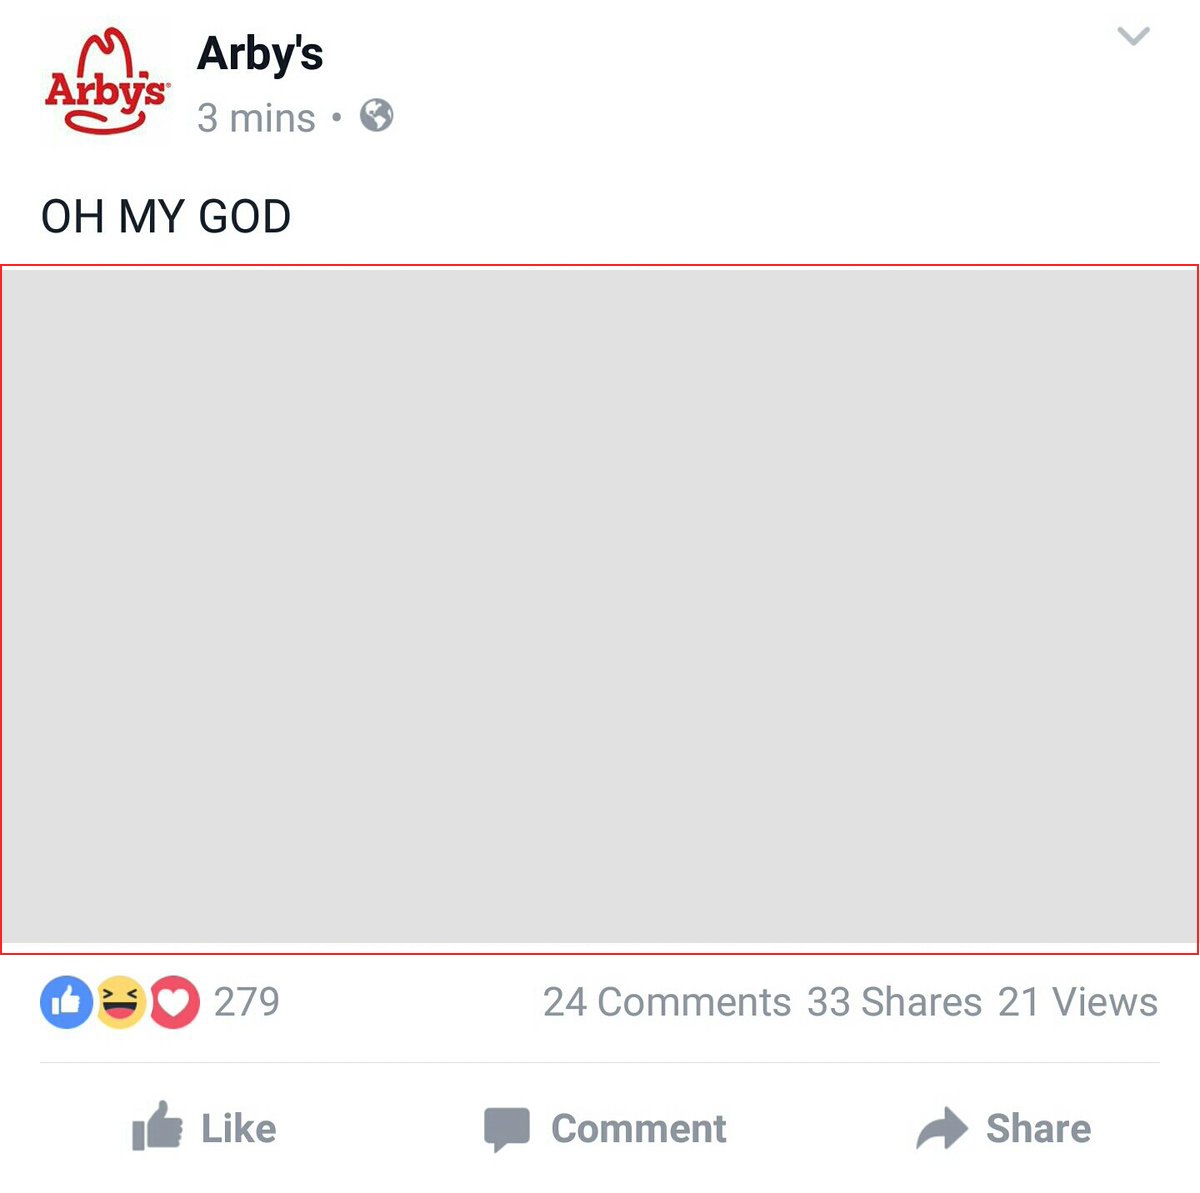The image size is (1200, 1193).
Task: Click the 21 Views counter
Action: click(x=1078, y=1002)
